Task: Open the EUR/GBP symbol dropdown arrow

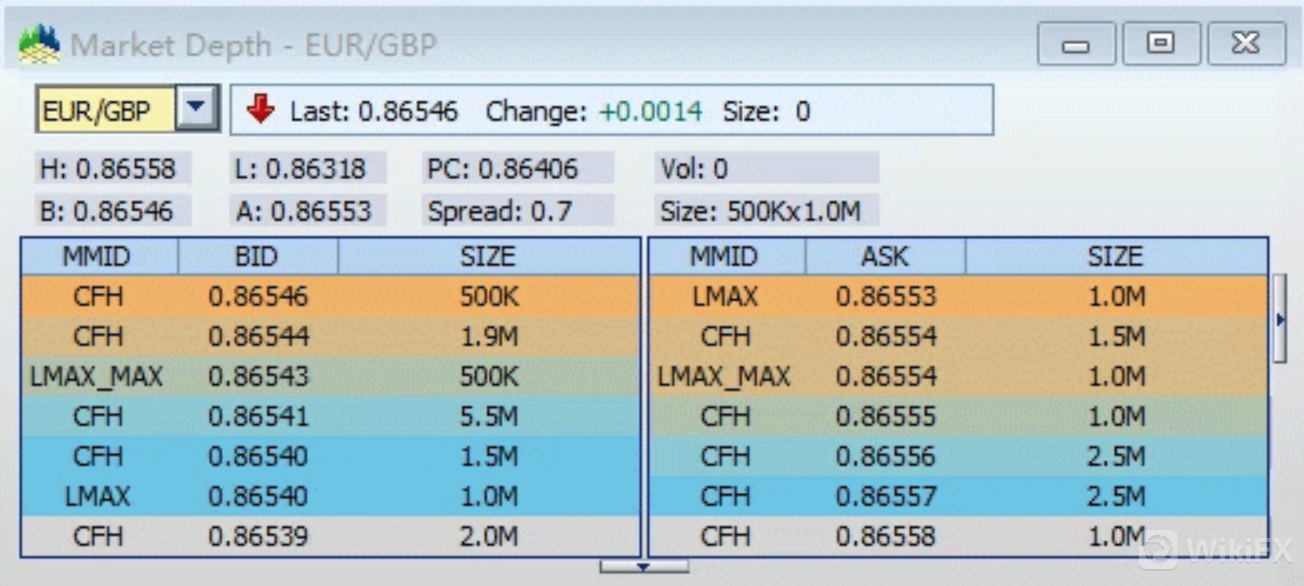Action: click(198, 108)
